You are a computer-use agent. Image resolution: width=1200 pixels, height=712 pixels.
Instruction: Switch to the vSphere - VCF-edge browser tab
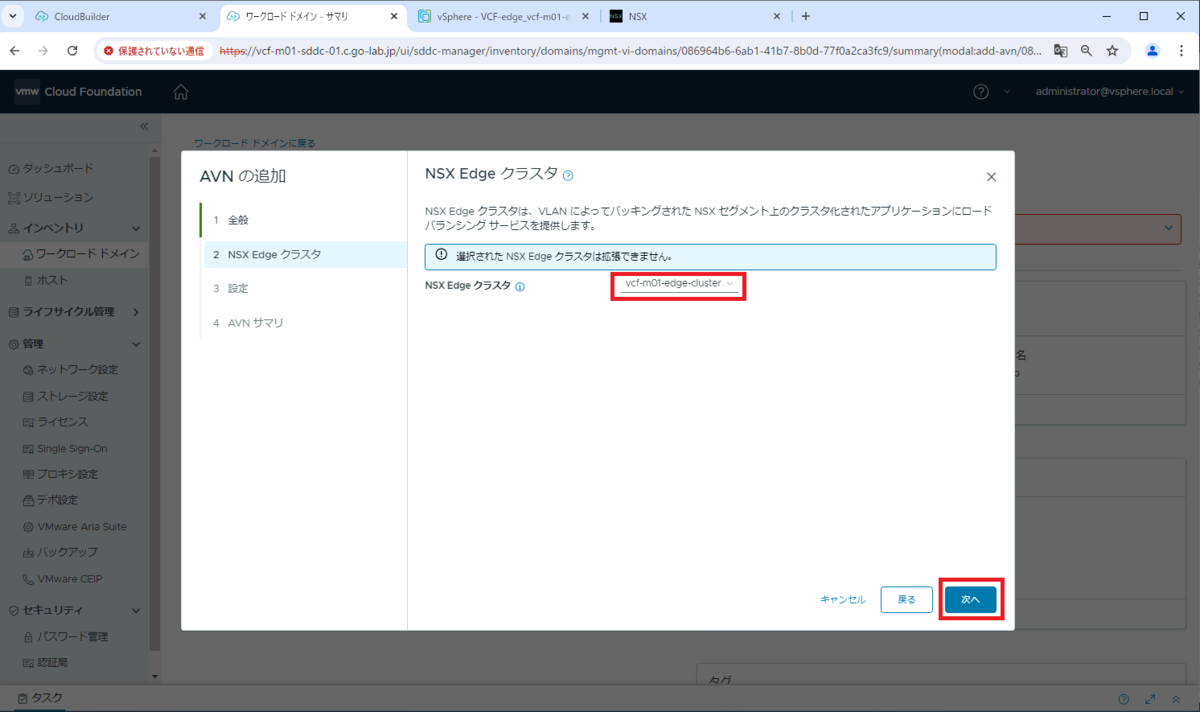pyautogui.click(x=501, y=16)
